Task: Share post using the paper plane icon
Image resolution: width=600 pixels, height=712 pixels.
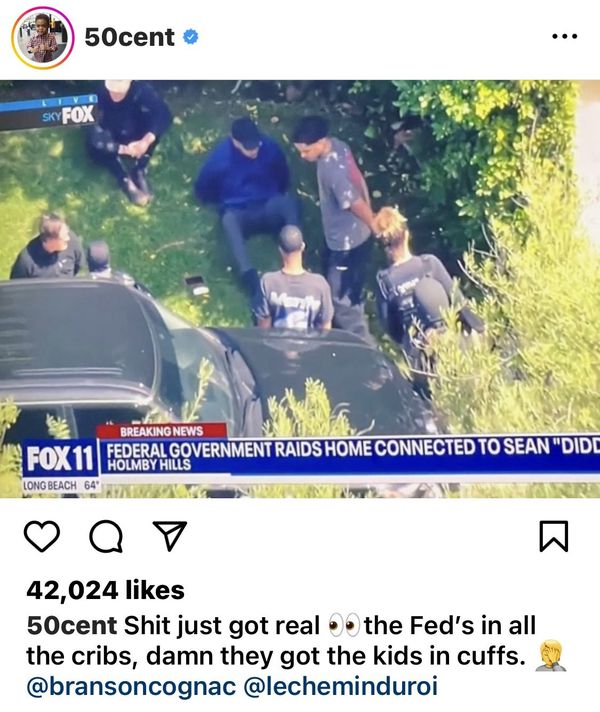Action: (x=170, y=536)
